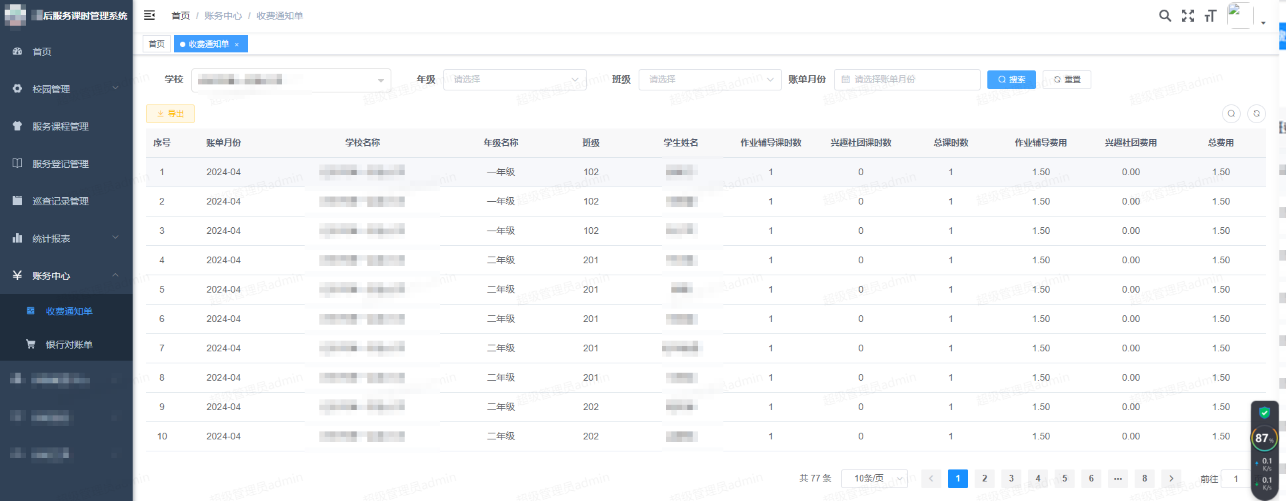Viewport: 1286px width, 501px height.
Task: Click the yellow 导出 export button
Action: coord(170,114)
